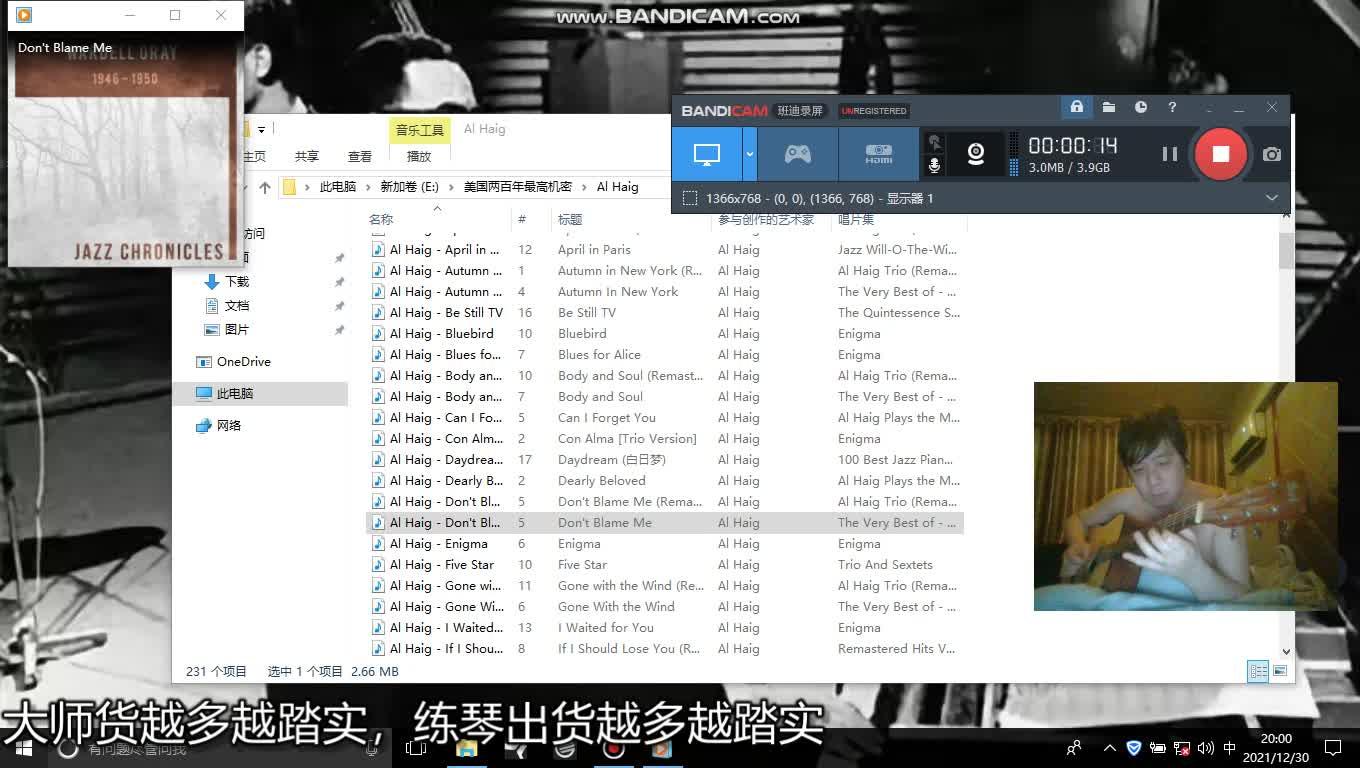Open the screen mode dropdown arrow in Bandicam
This screenshot has height=768, width=1360.
pyautogui.click(x=749, y=154)
